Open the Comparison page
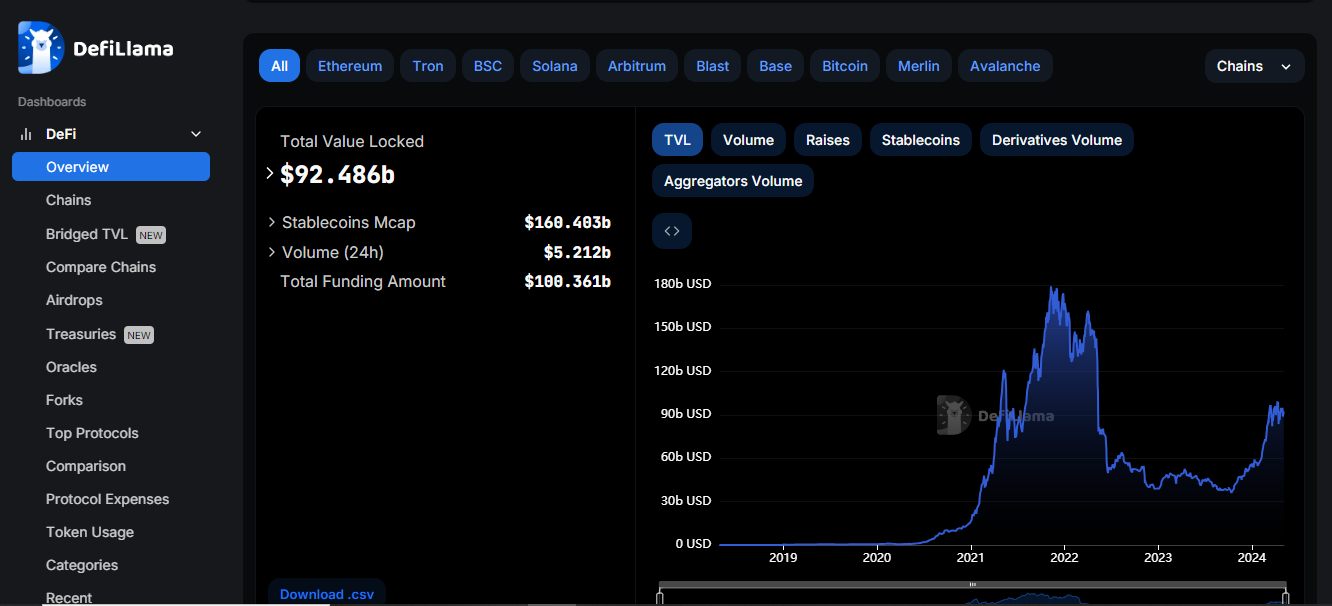 coord(86,466)
